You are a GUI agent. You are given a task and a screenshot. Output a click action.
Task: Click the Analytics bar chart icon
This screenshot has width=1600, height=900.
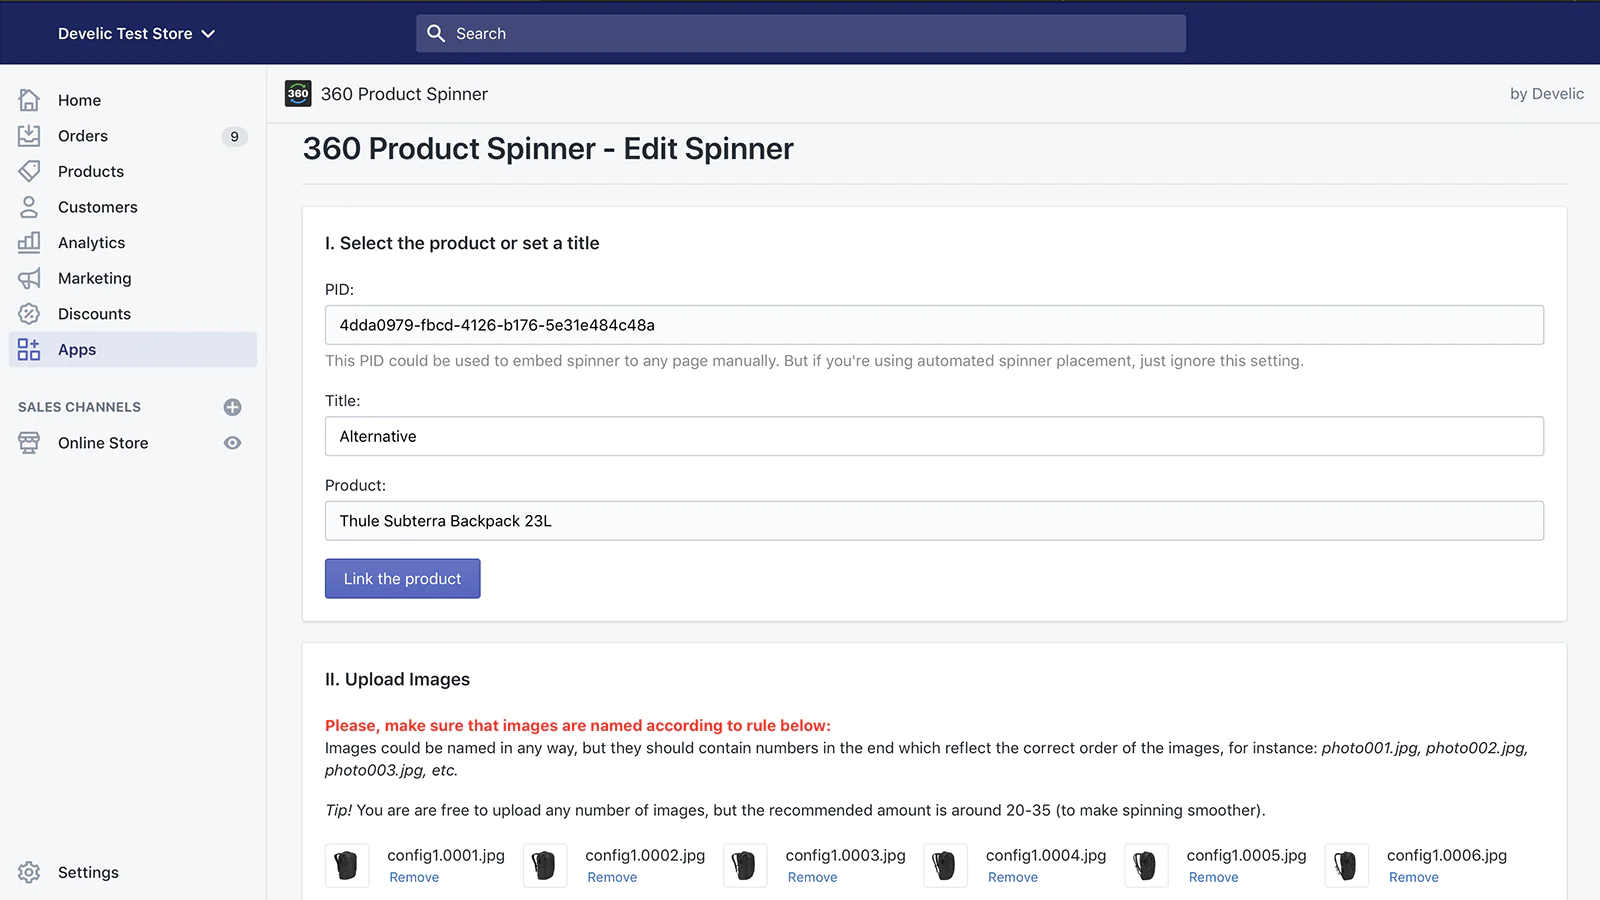click(29, 242)
